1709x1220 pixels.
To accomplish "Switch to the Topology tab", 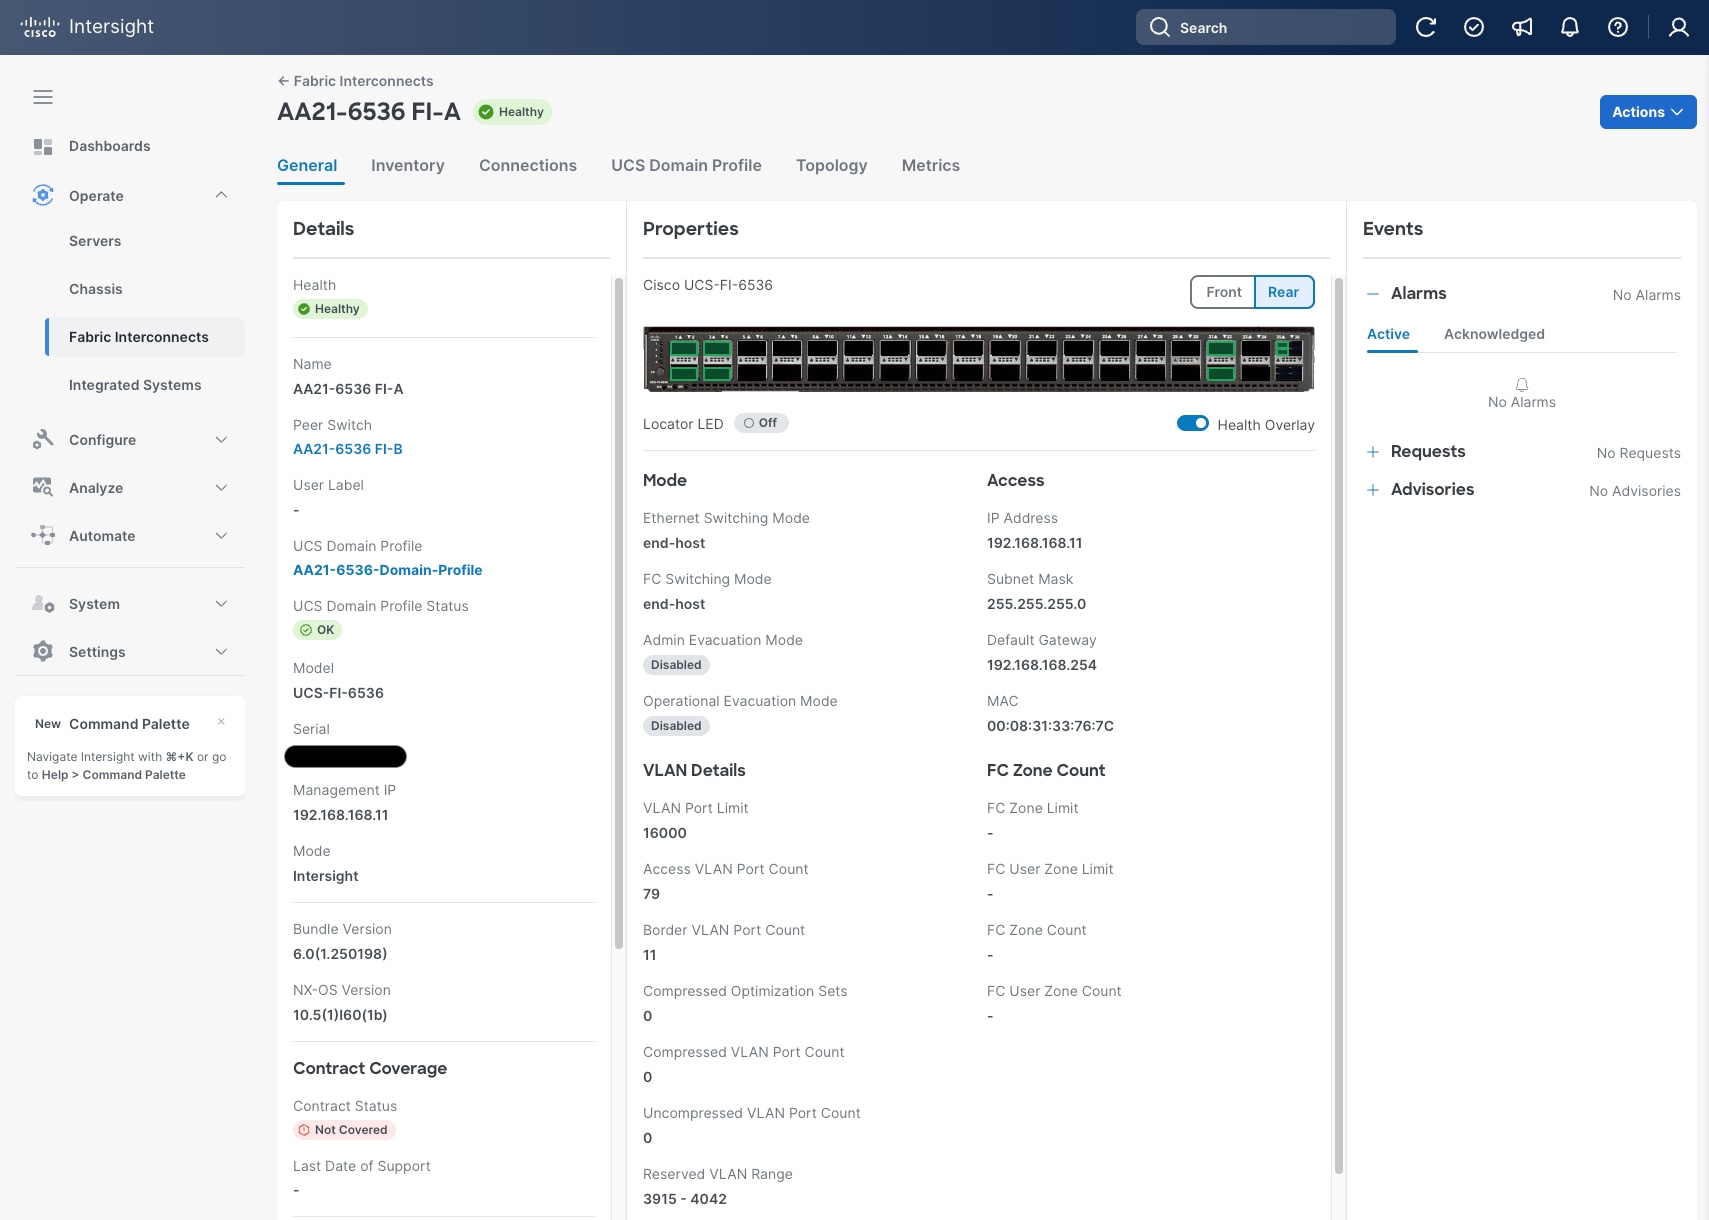I will [x=831, y=165].
